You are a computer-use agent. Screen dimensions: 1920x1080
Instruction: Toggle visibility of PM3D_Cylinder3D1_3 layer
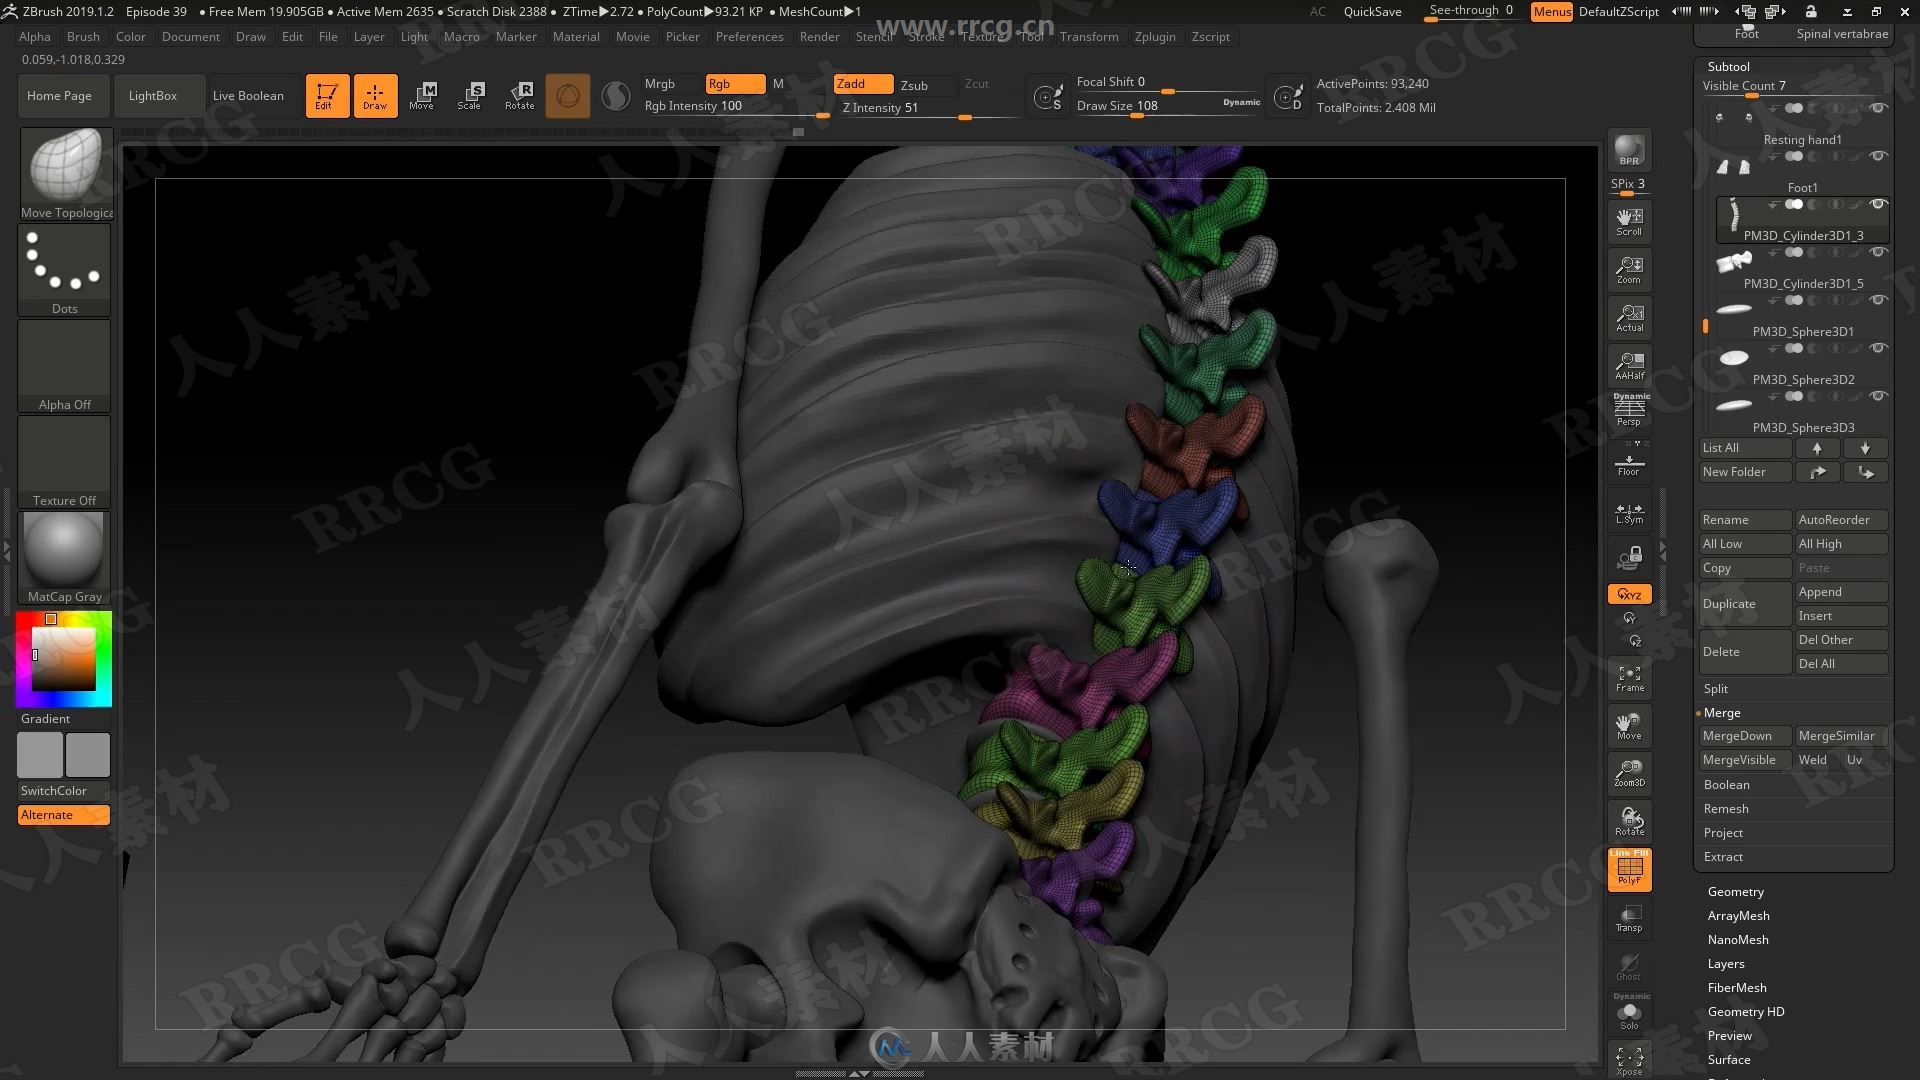pos(1879,253)
